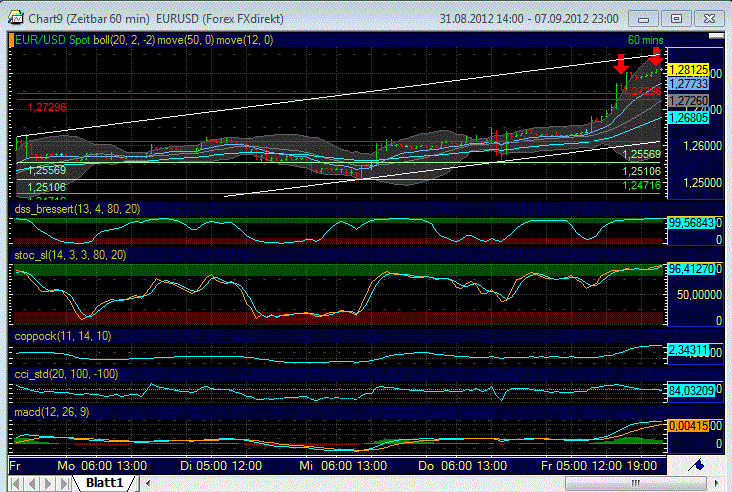Click the Mi day label on time axis
This screenshot has height=492, width=732.
pyautogui.click(x=306, y=466)
